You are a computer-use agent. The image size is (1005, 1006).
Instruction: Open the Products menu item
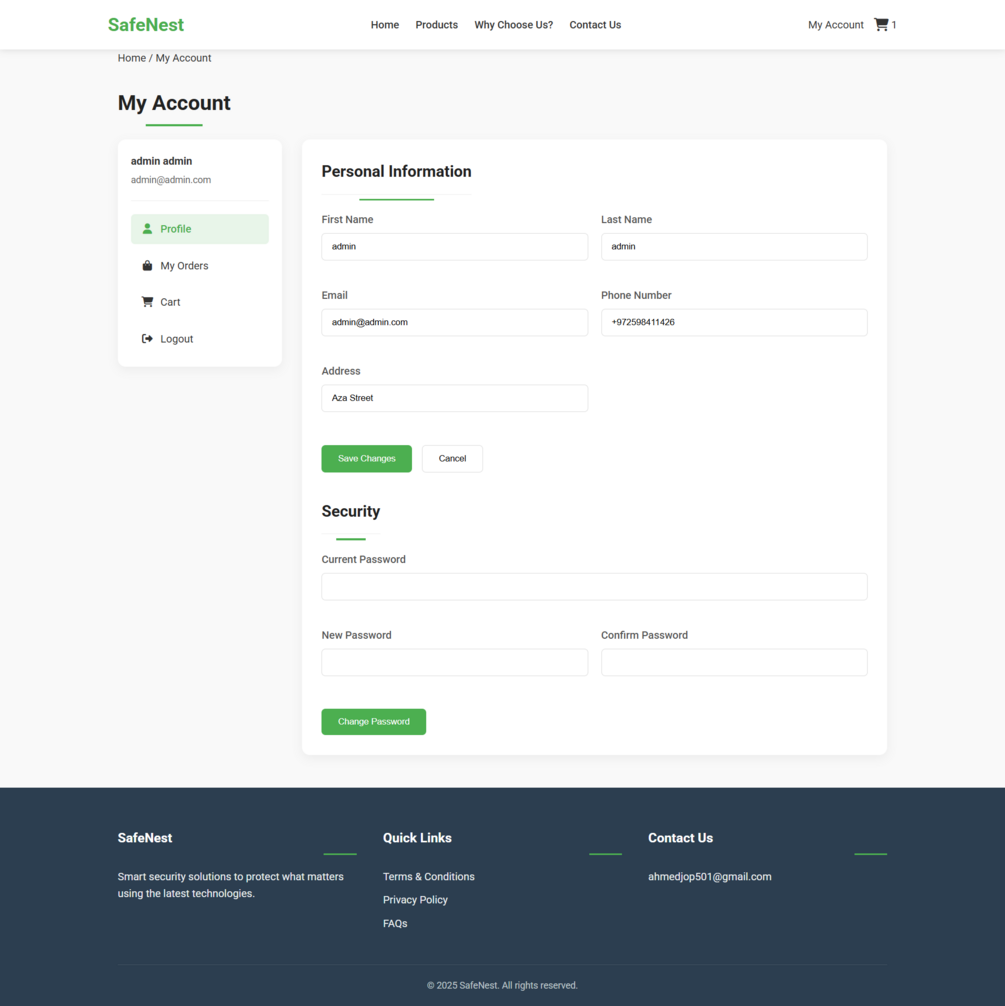(x=436, y=24)
